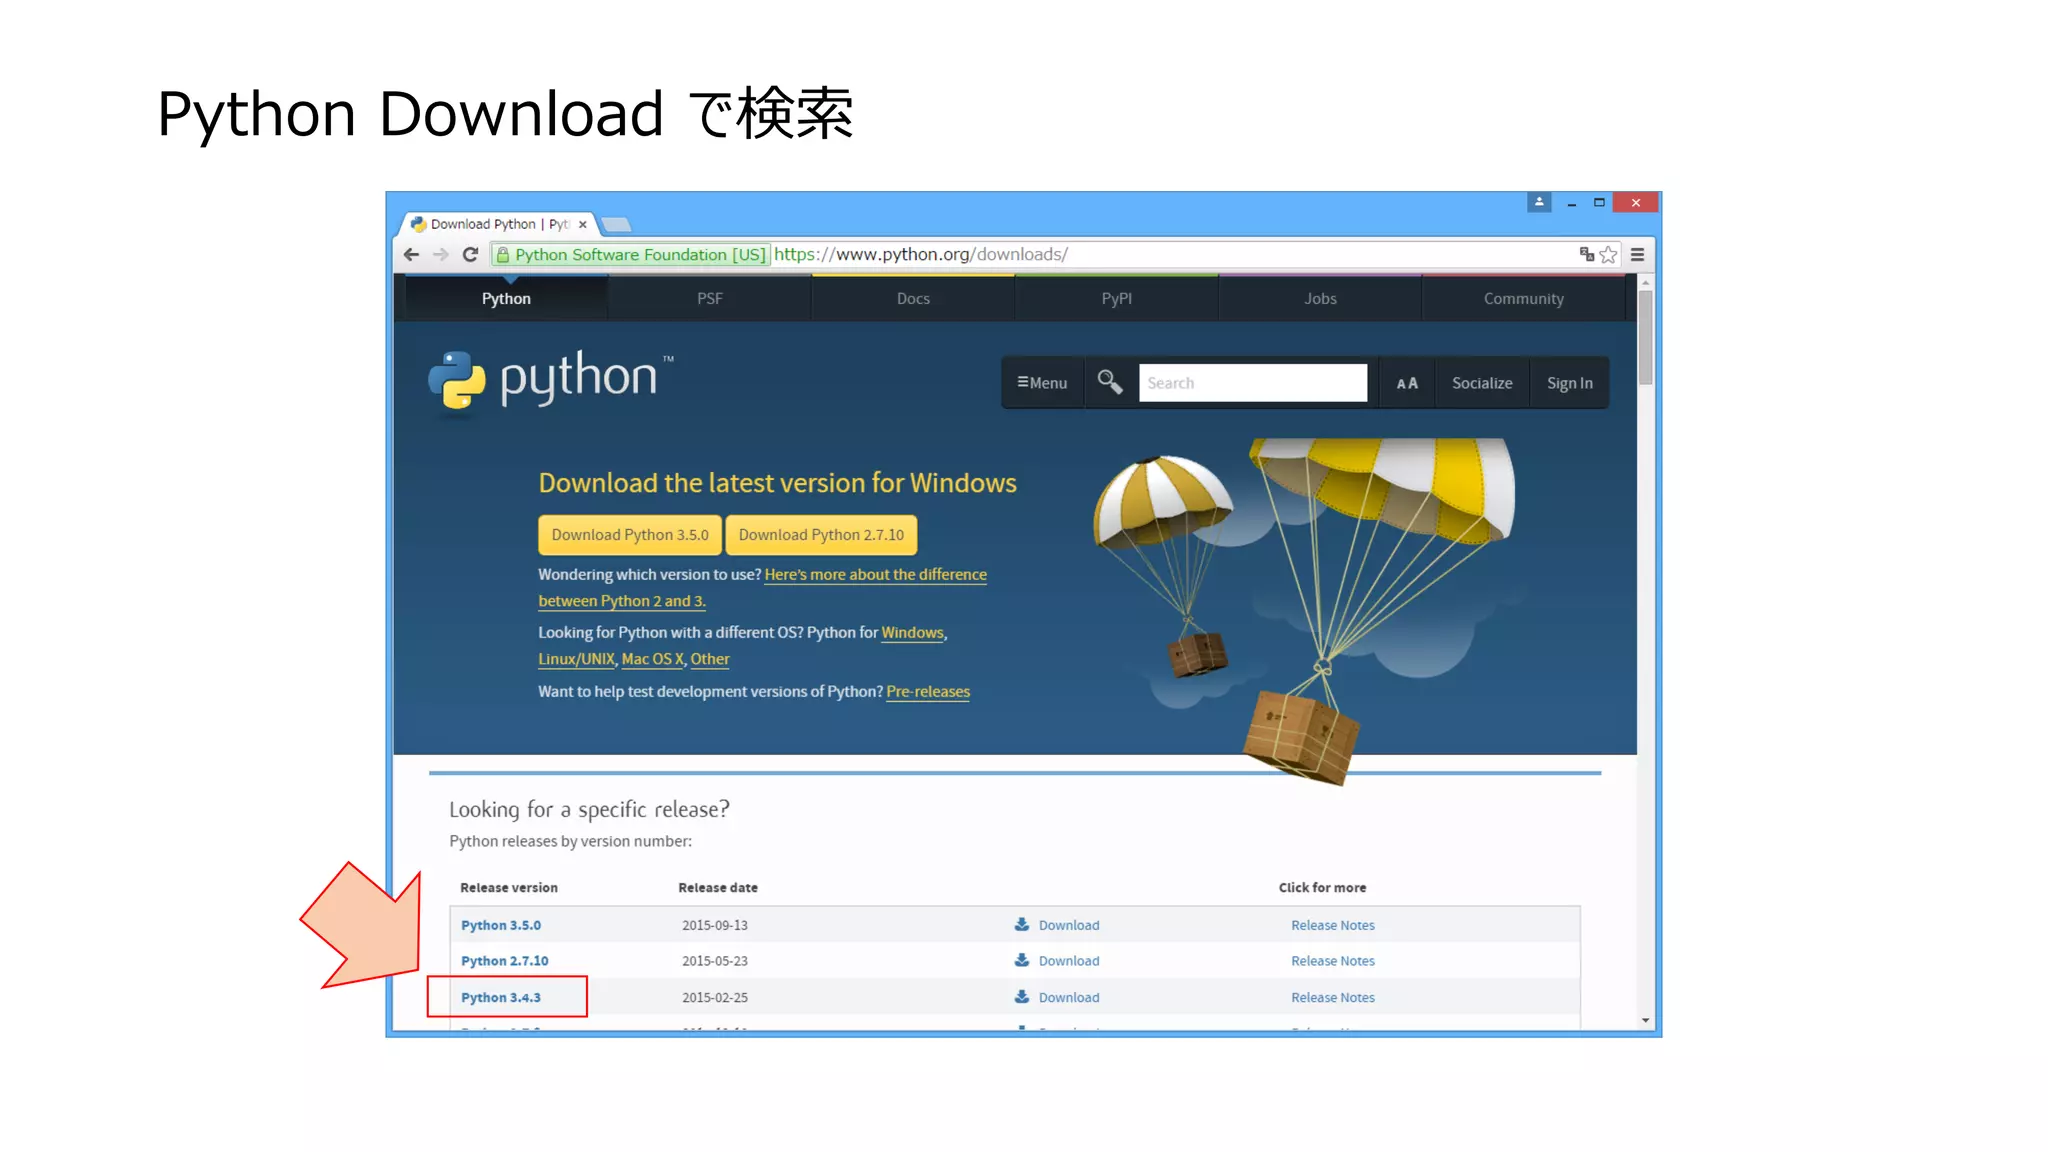Click the 'Click for more' column header

click(x=1322, y=888)
